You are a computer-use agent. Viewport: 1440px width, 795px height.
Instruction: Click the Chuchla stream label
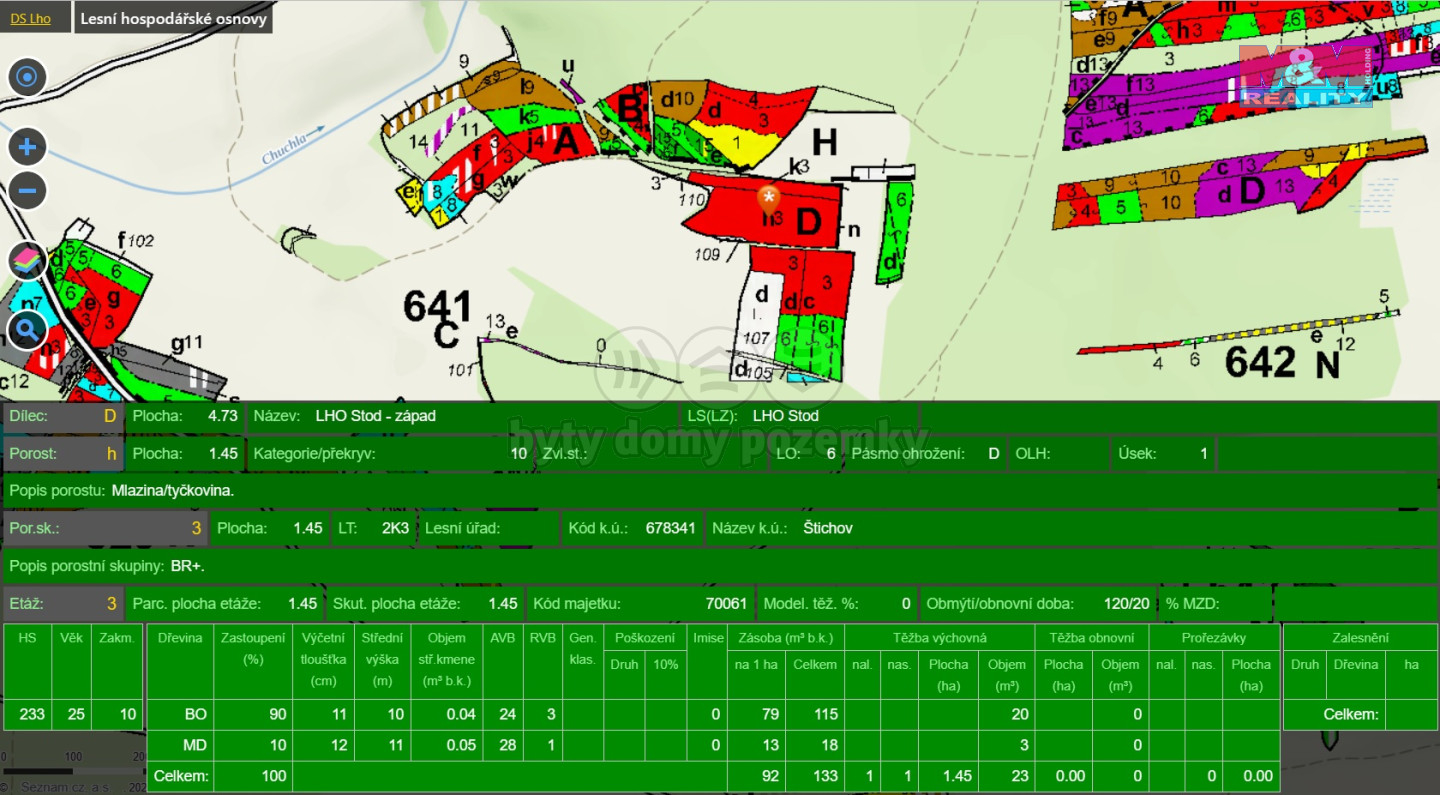(293, 145)
